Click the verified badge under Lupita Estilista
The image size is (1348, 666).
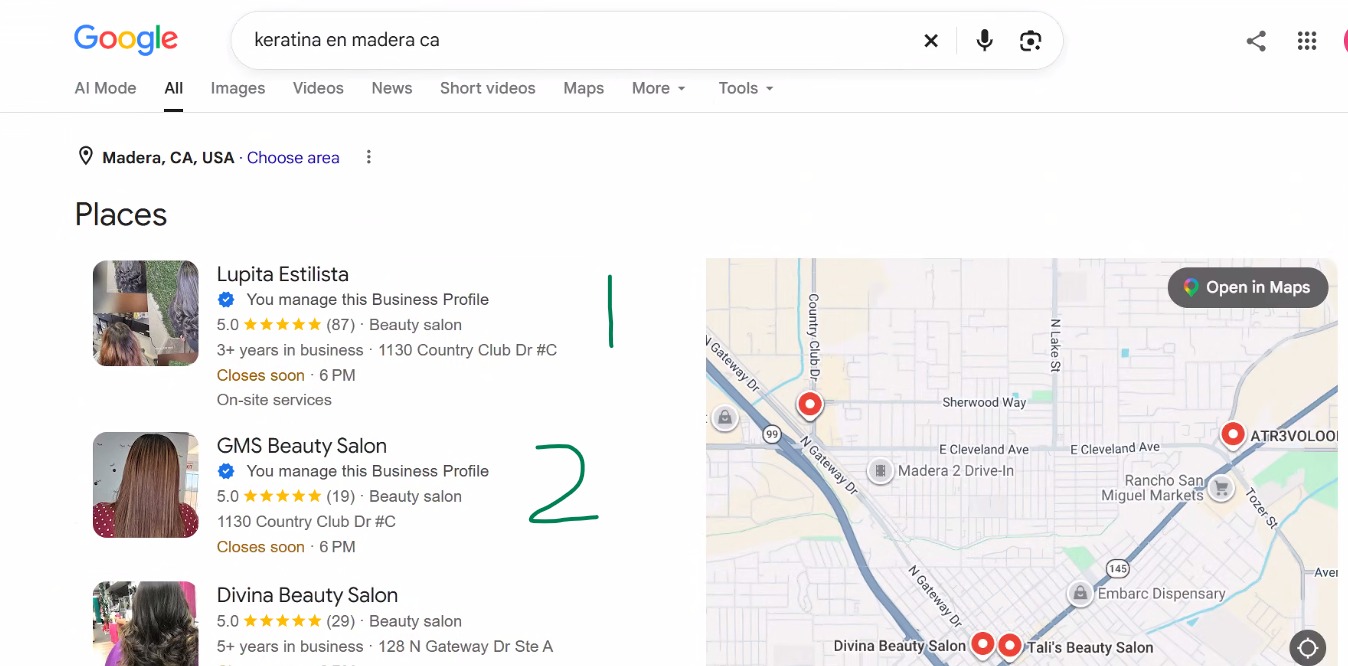pyautogui.click(x=227, y=299)
